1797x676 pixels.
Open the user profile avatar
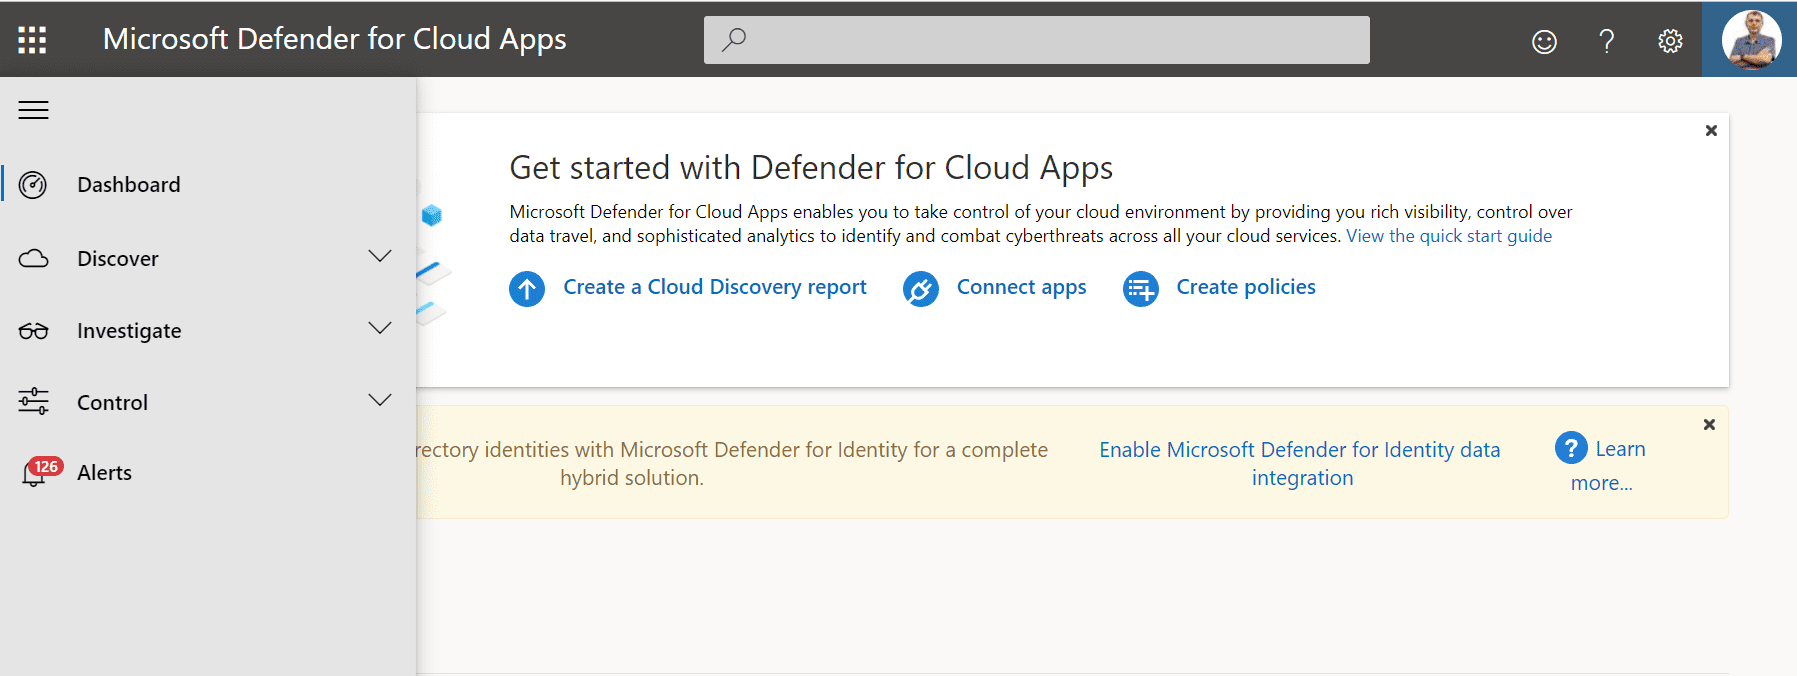pyautogui.click(x=1750, y=40)
